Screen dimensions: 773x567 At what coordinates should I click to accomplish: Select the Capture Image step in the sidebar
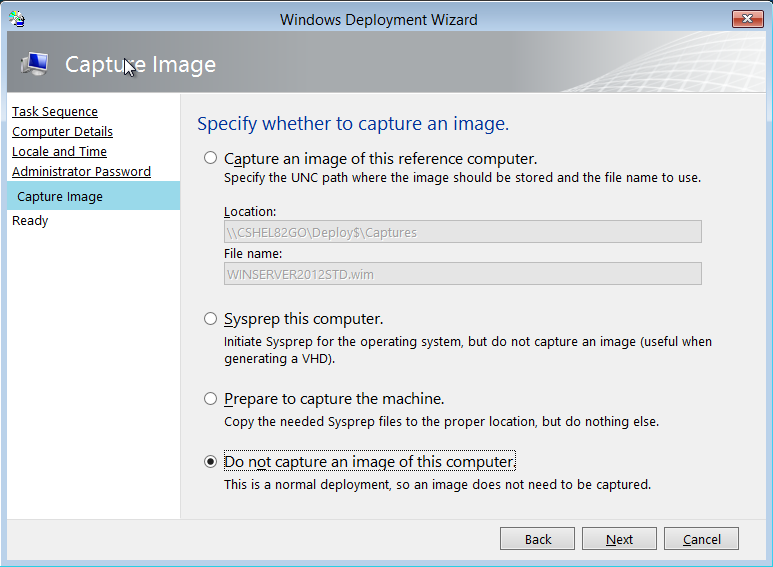[x=60, y=196]
